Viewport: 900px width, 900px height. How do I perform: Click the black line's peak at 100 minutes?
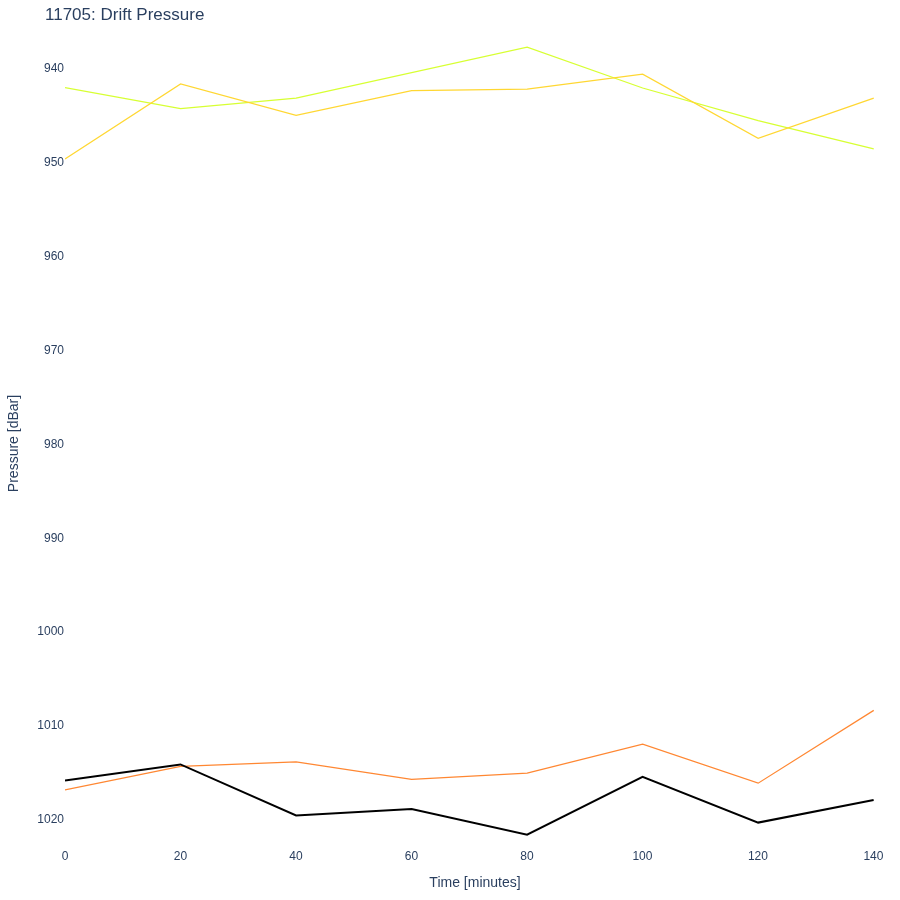(x=642, y=777)
